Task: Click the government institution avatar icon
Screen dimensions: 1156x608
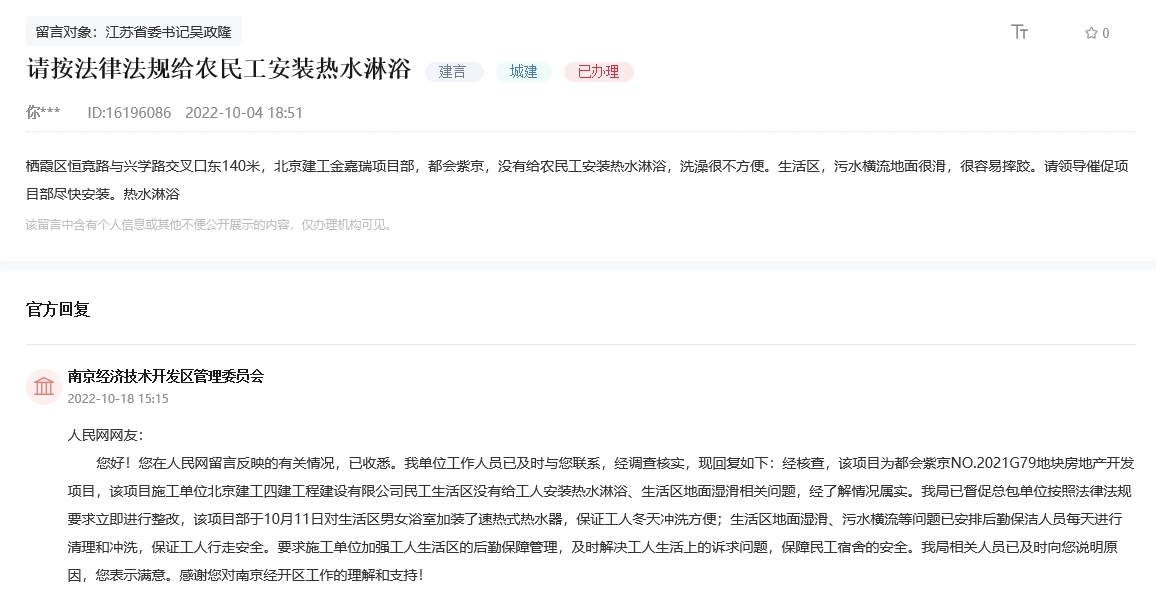Action: (x=44, y=387)
